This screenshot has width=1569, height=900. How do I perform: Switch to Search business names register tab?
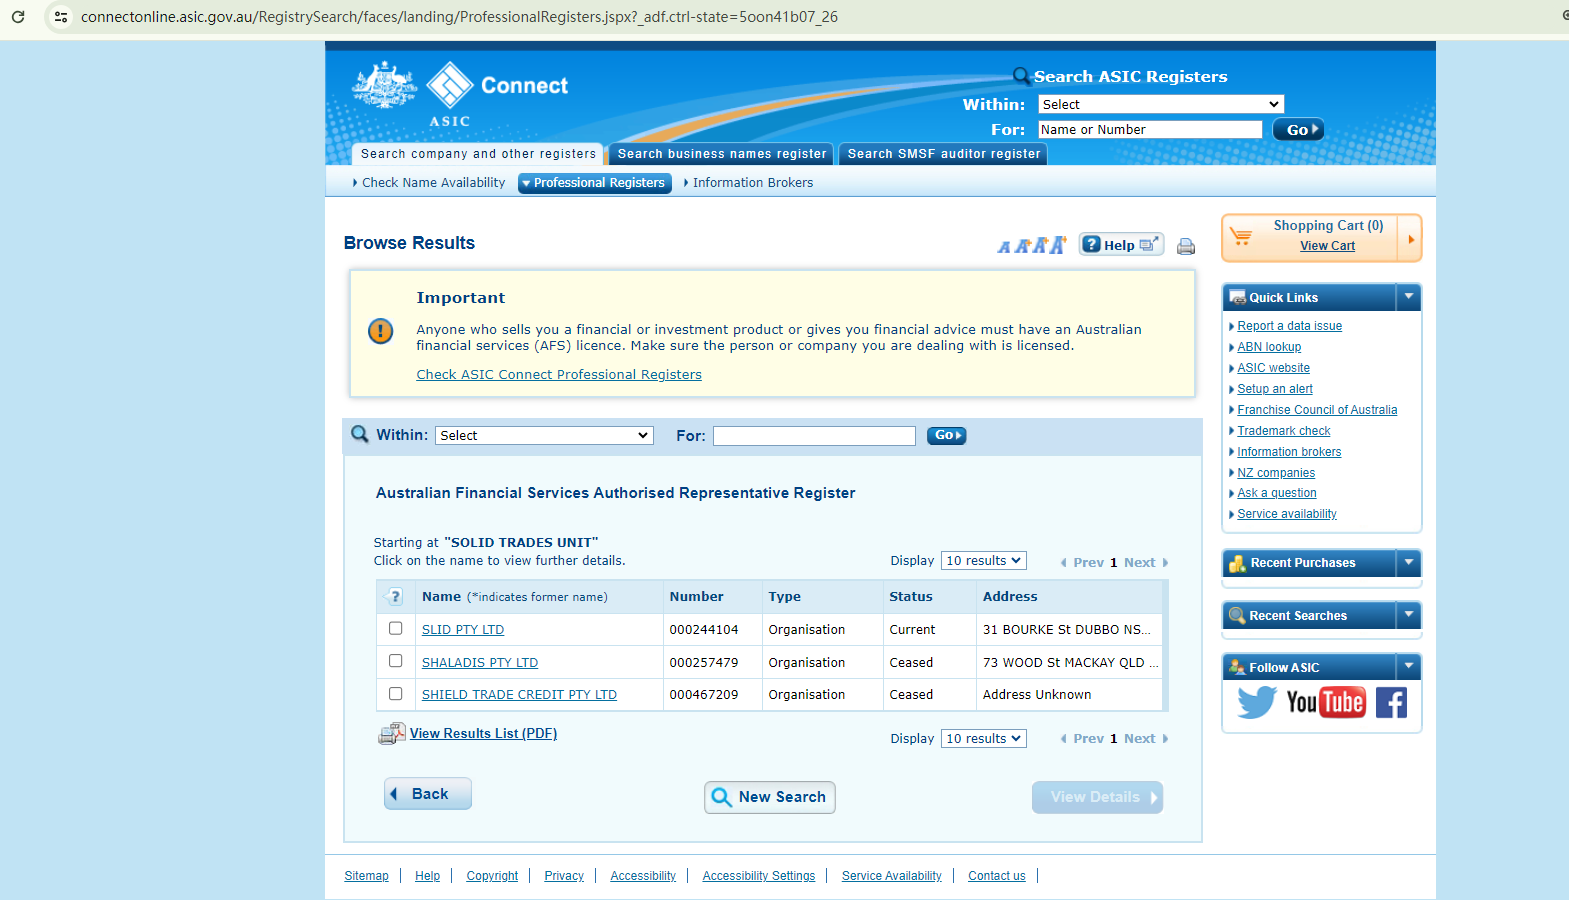coord(722,154)
